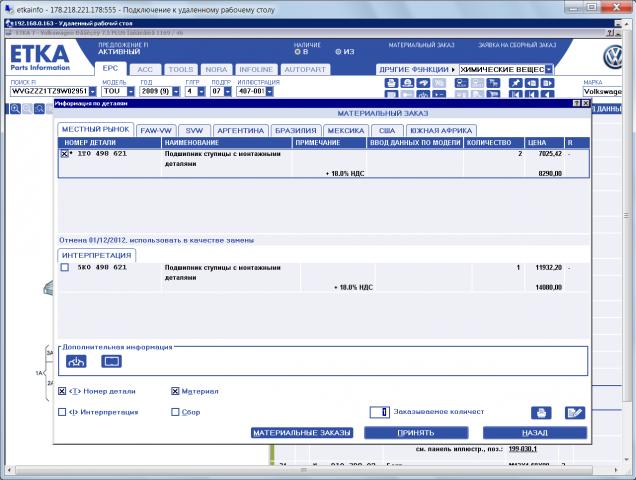Click the arrow icon right of printer icons

click(423, 83)
